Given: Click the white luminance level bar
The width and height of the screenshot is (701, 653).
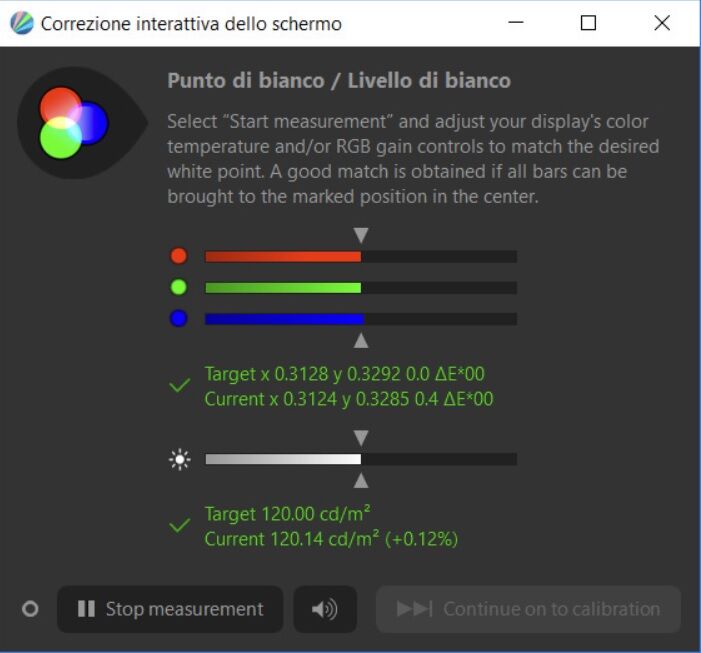Looking at the screenshot, I should coord(361,459).
